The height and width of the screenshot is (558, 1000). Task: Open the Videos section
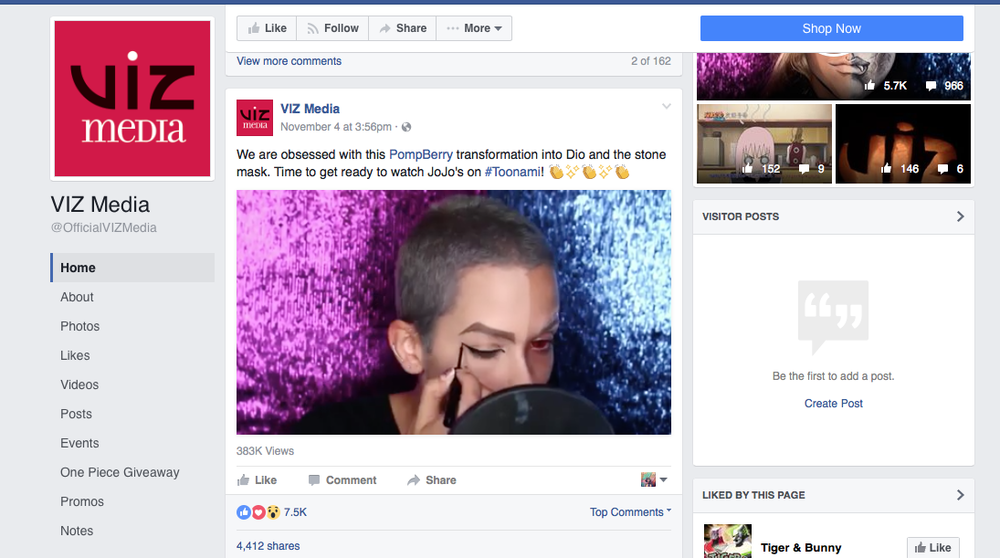point(79,385)
